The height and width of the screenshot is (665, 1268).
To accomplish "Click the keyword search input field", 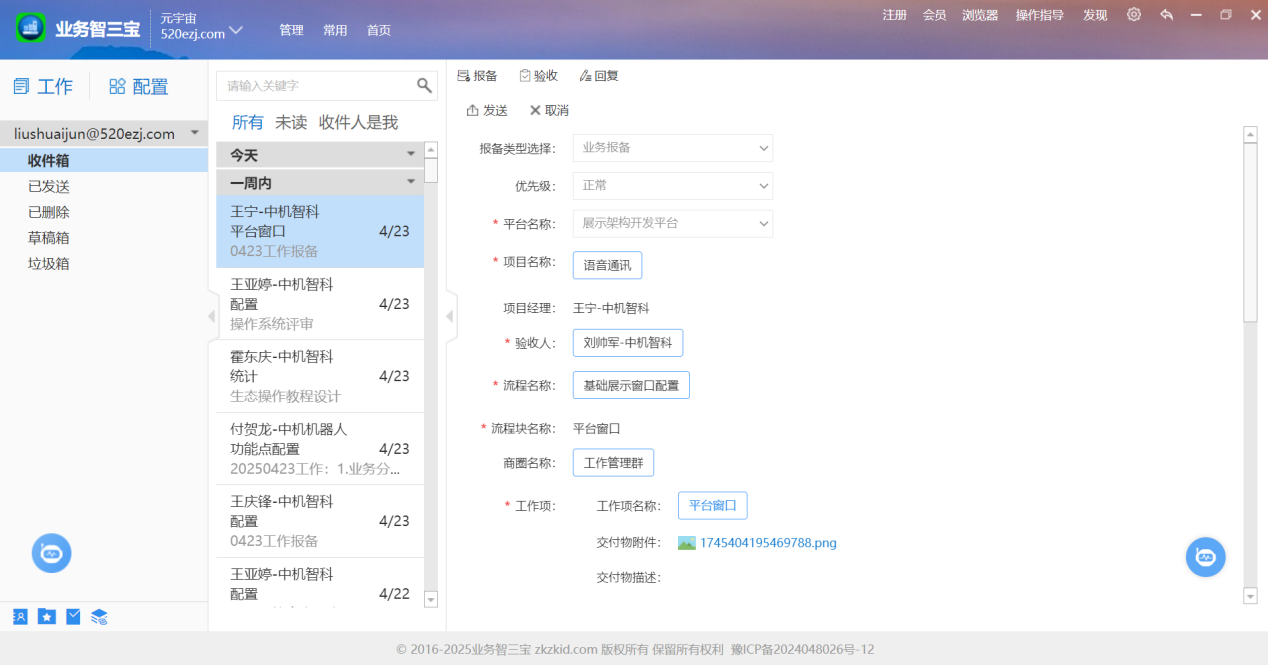I will click(315, 86).
